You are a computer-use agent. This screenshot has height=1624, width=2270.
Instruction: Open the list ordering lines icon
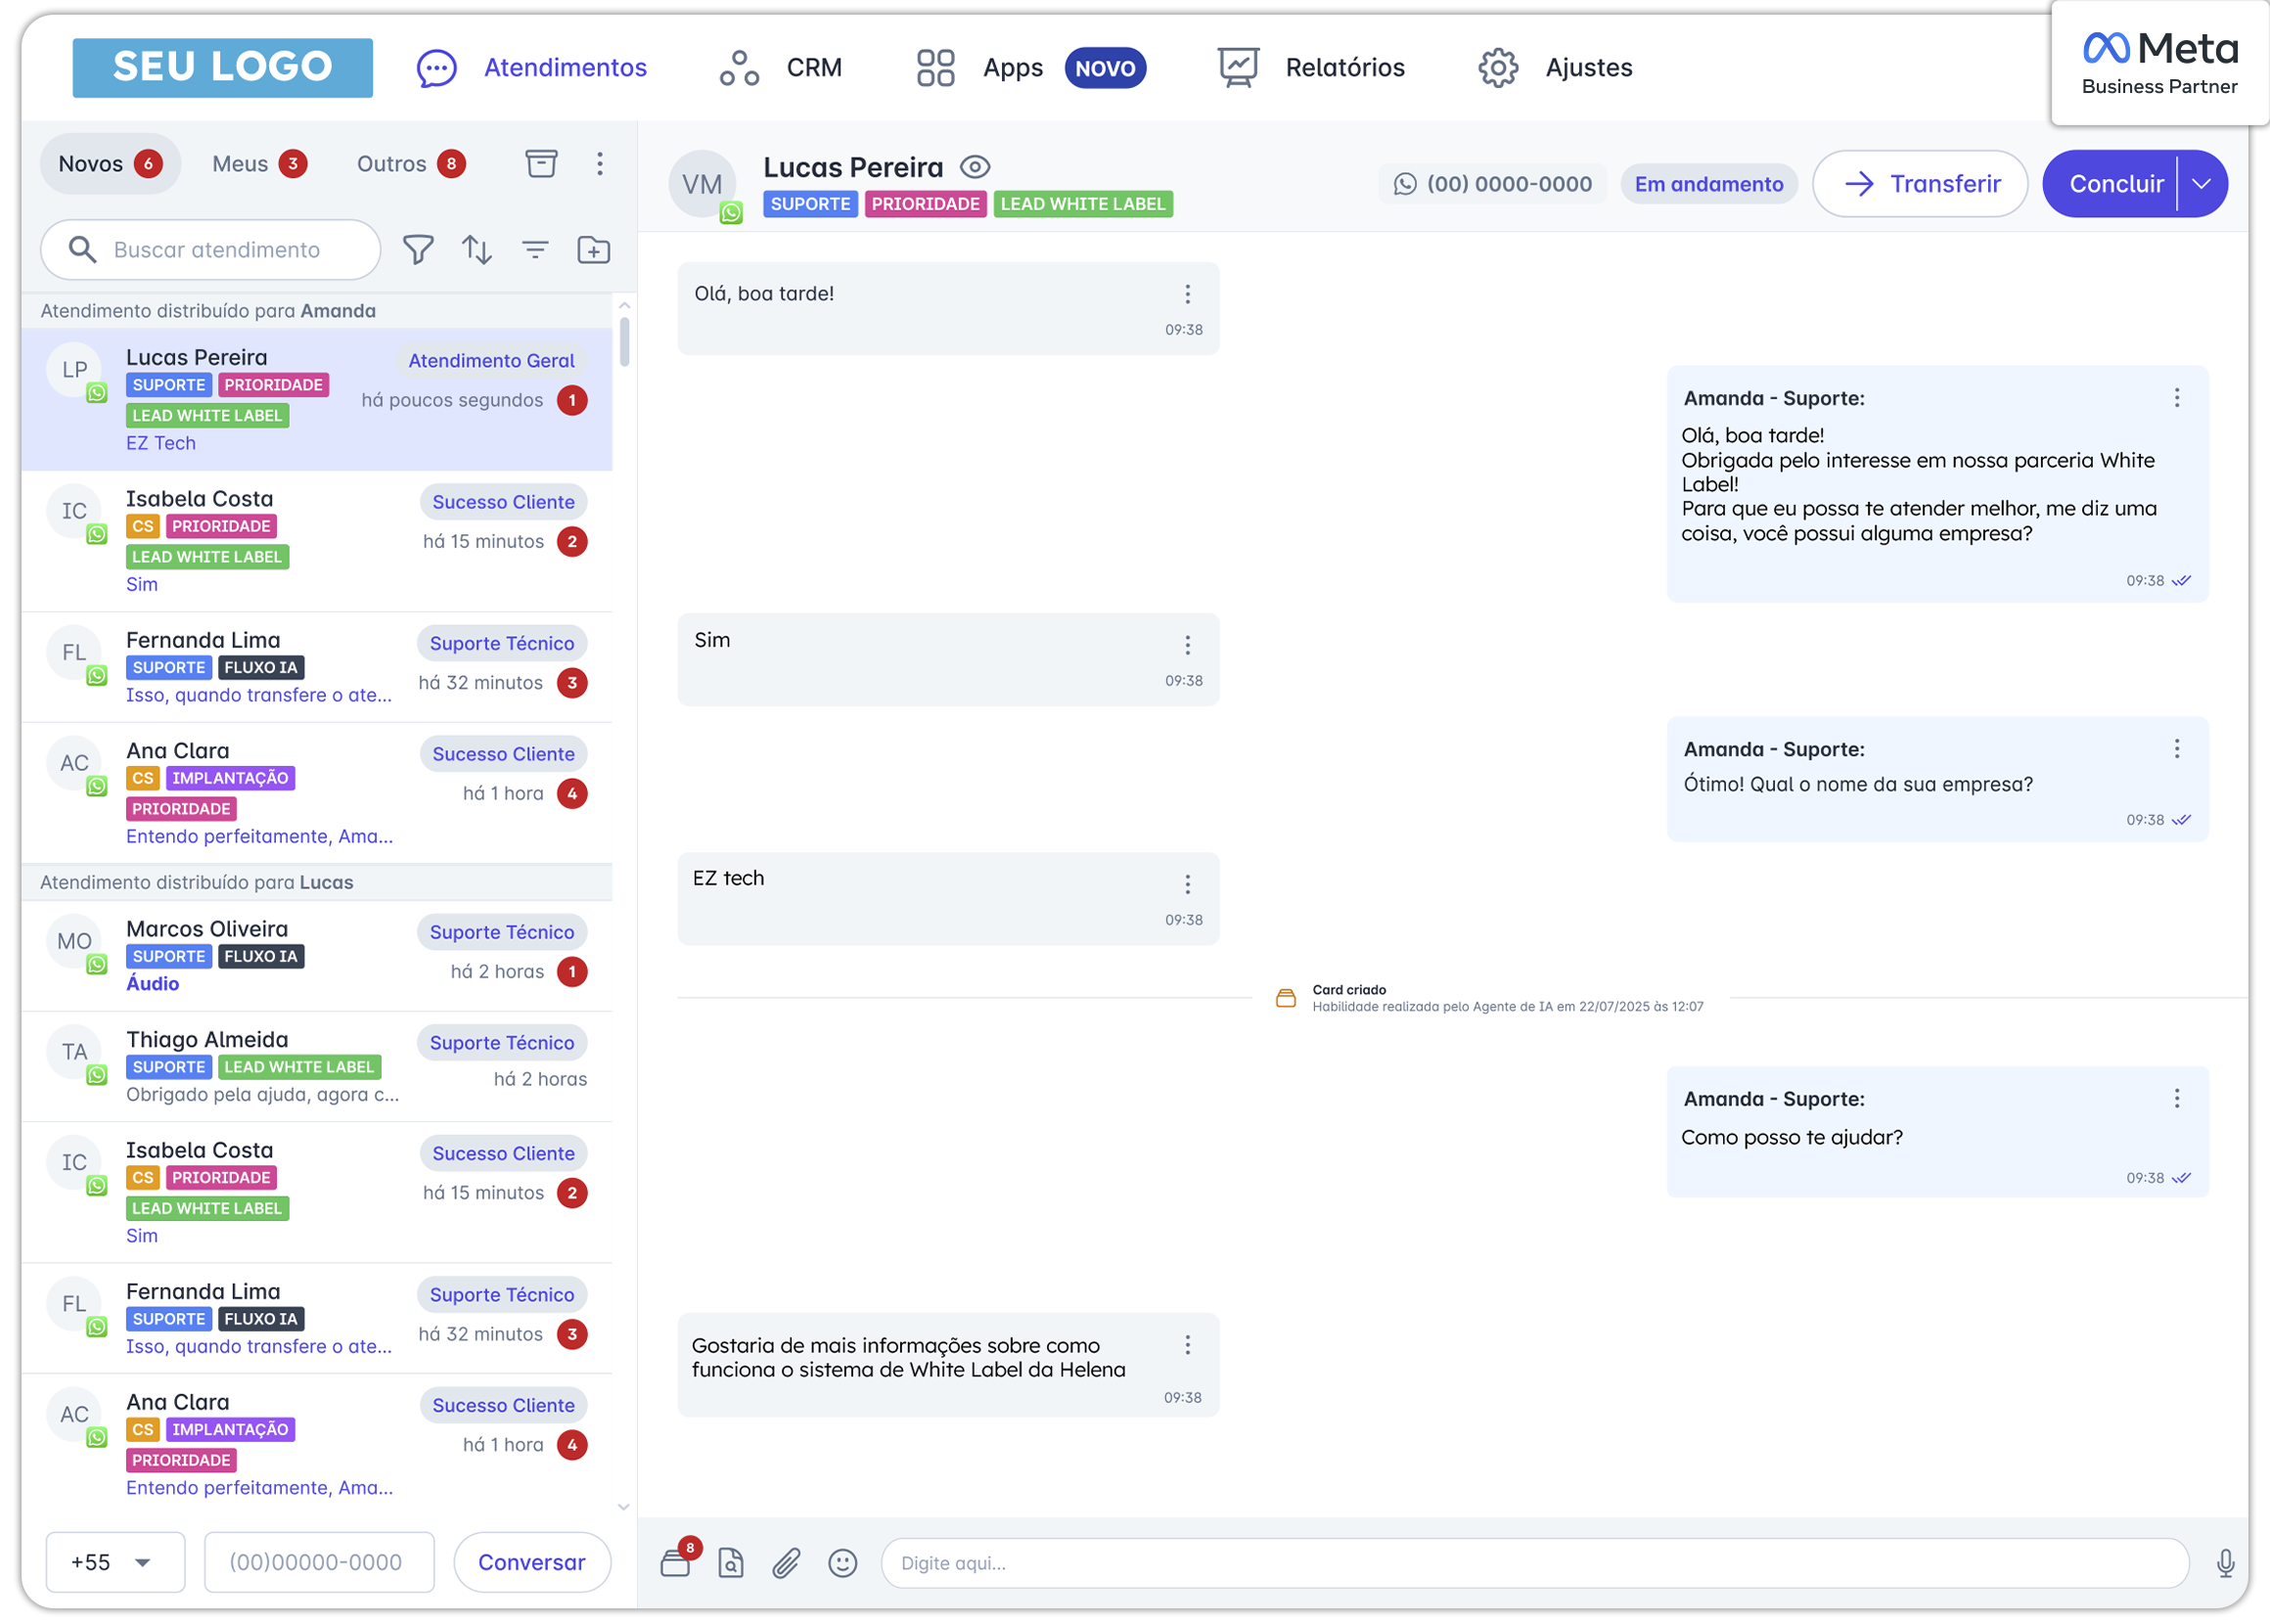coord(536,250)
